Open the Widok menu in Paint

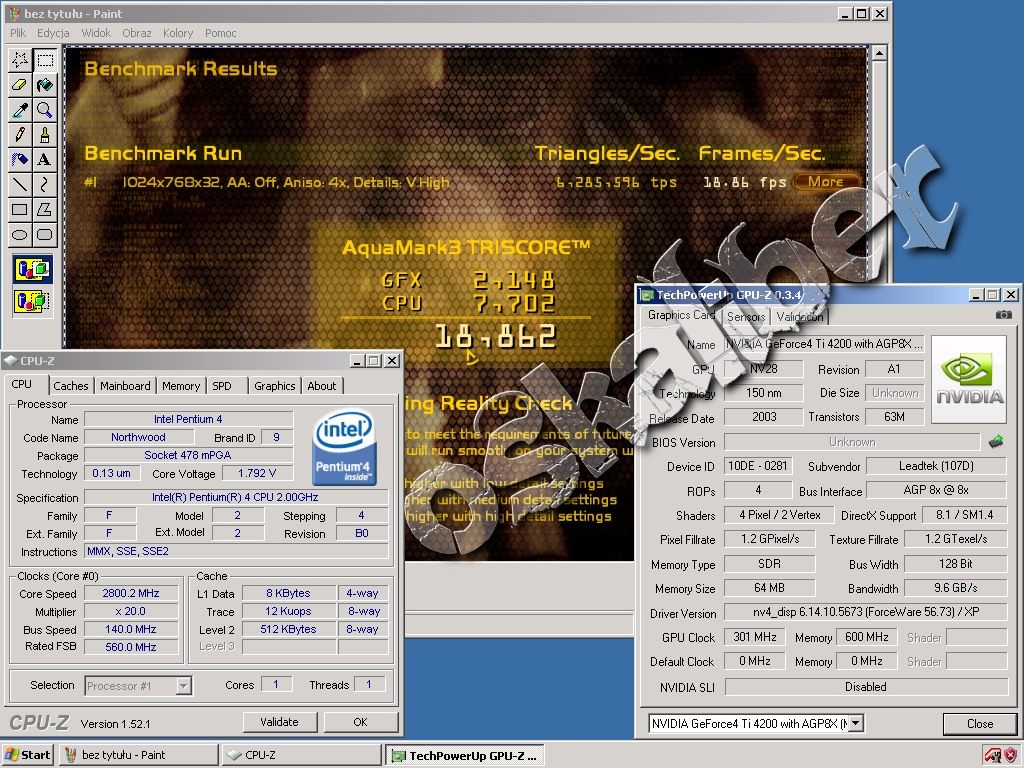(x=96, y=33)
